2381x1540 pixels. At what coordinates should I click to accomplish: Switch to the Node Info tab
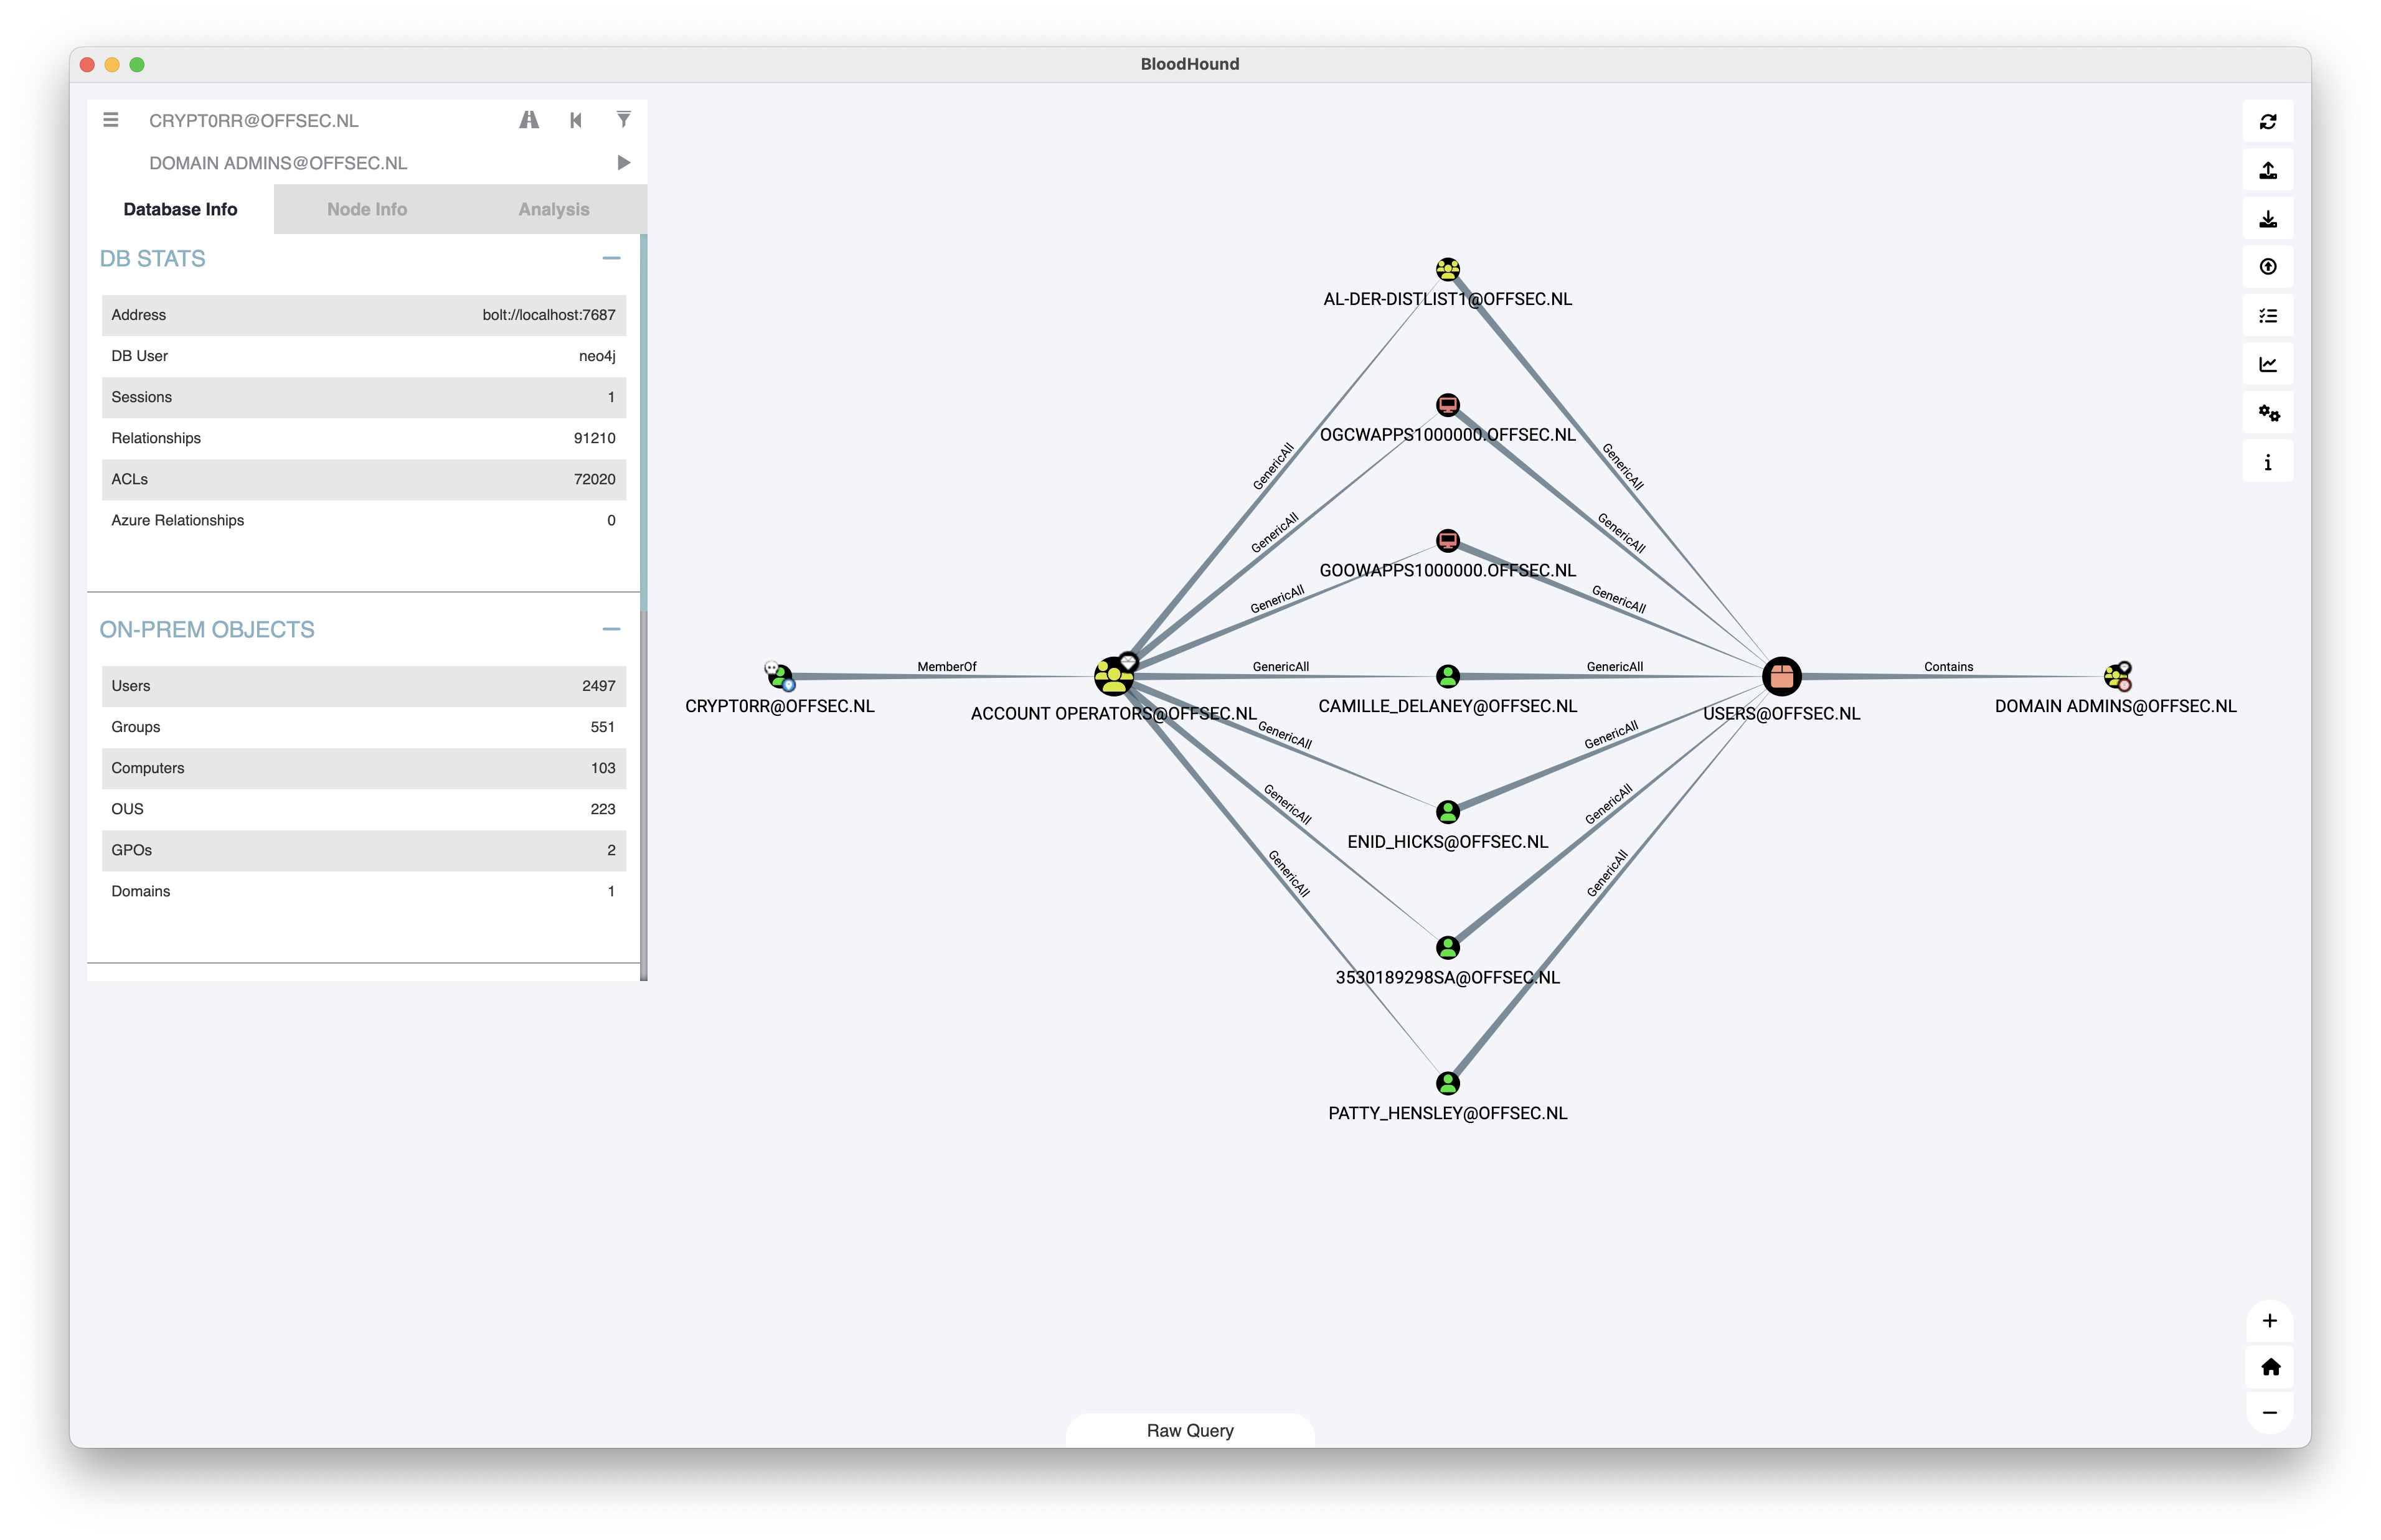click(x=367, y=209)
